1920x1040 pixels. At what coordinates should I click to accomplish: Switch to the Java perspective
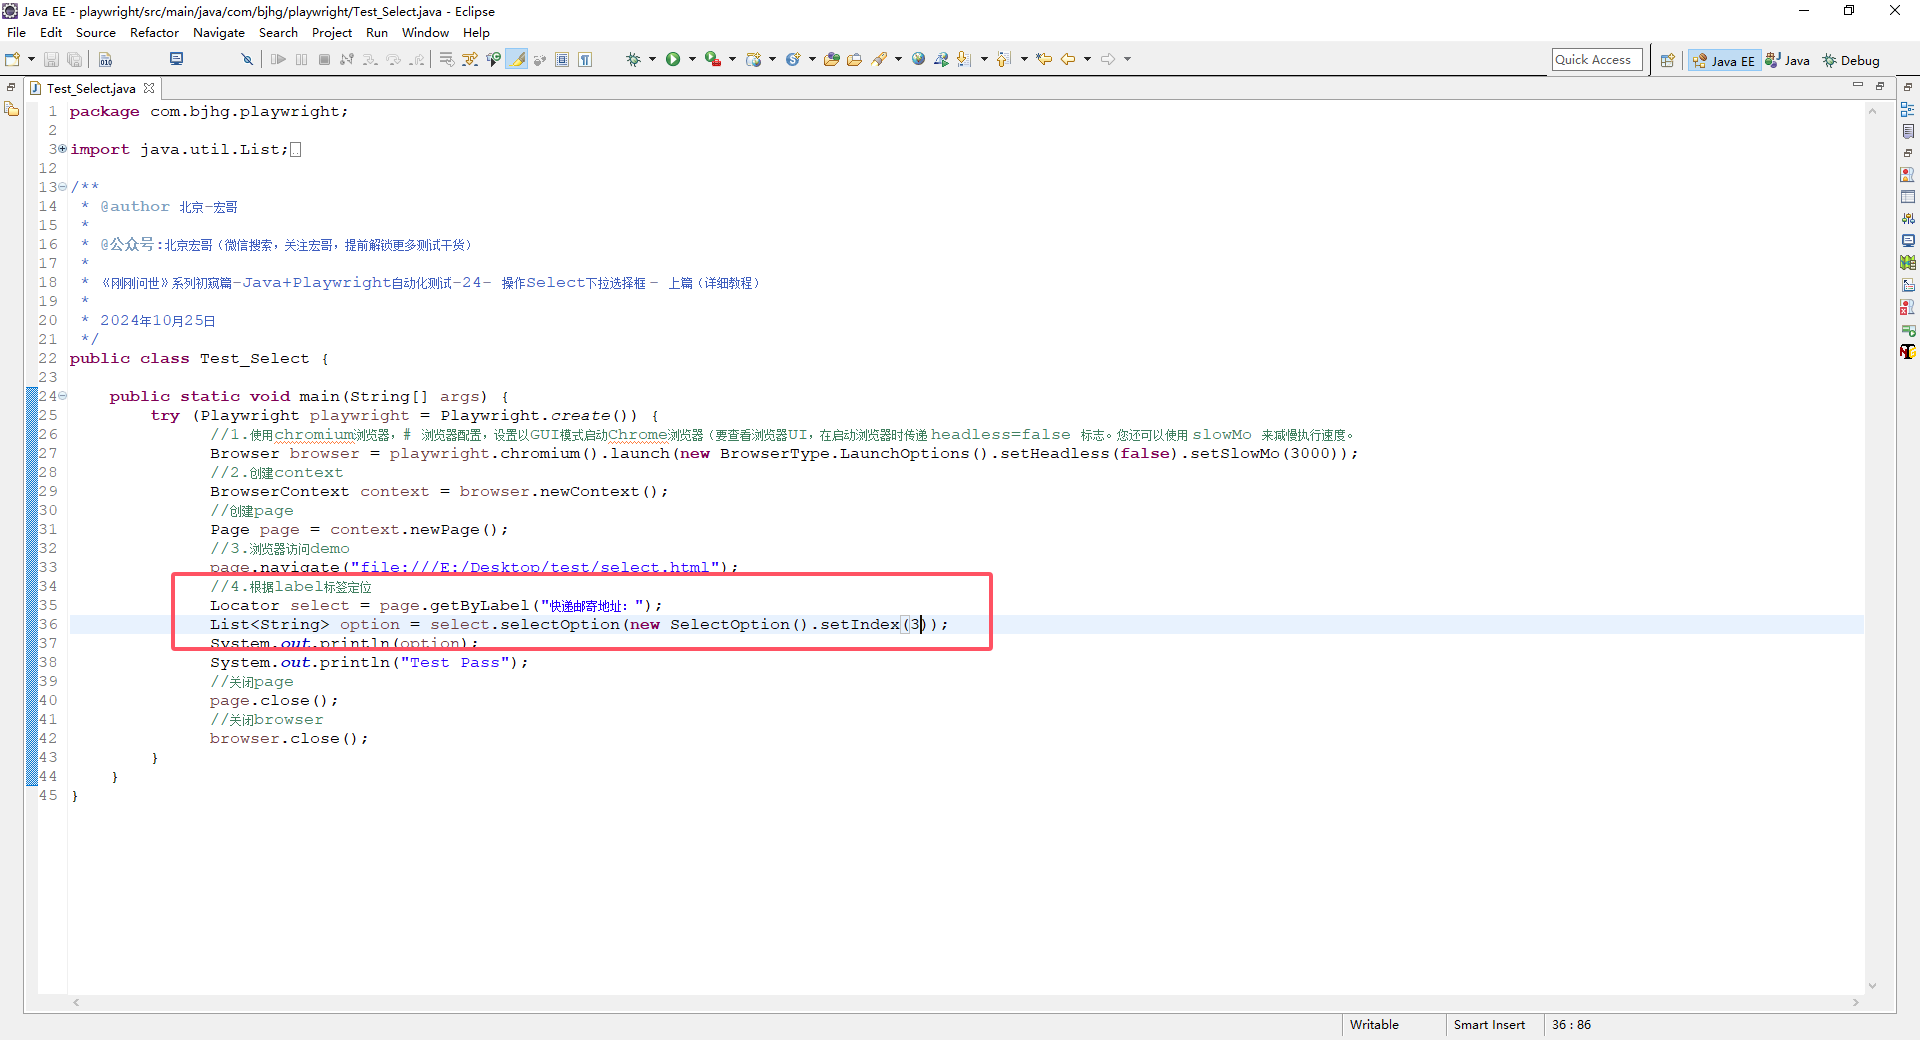(1788, 61)
